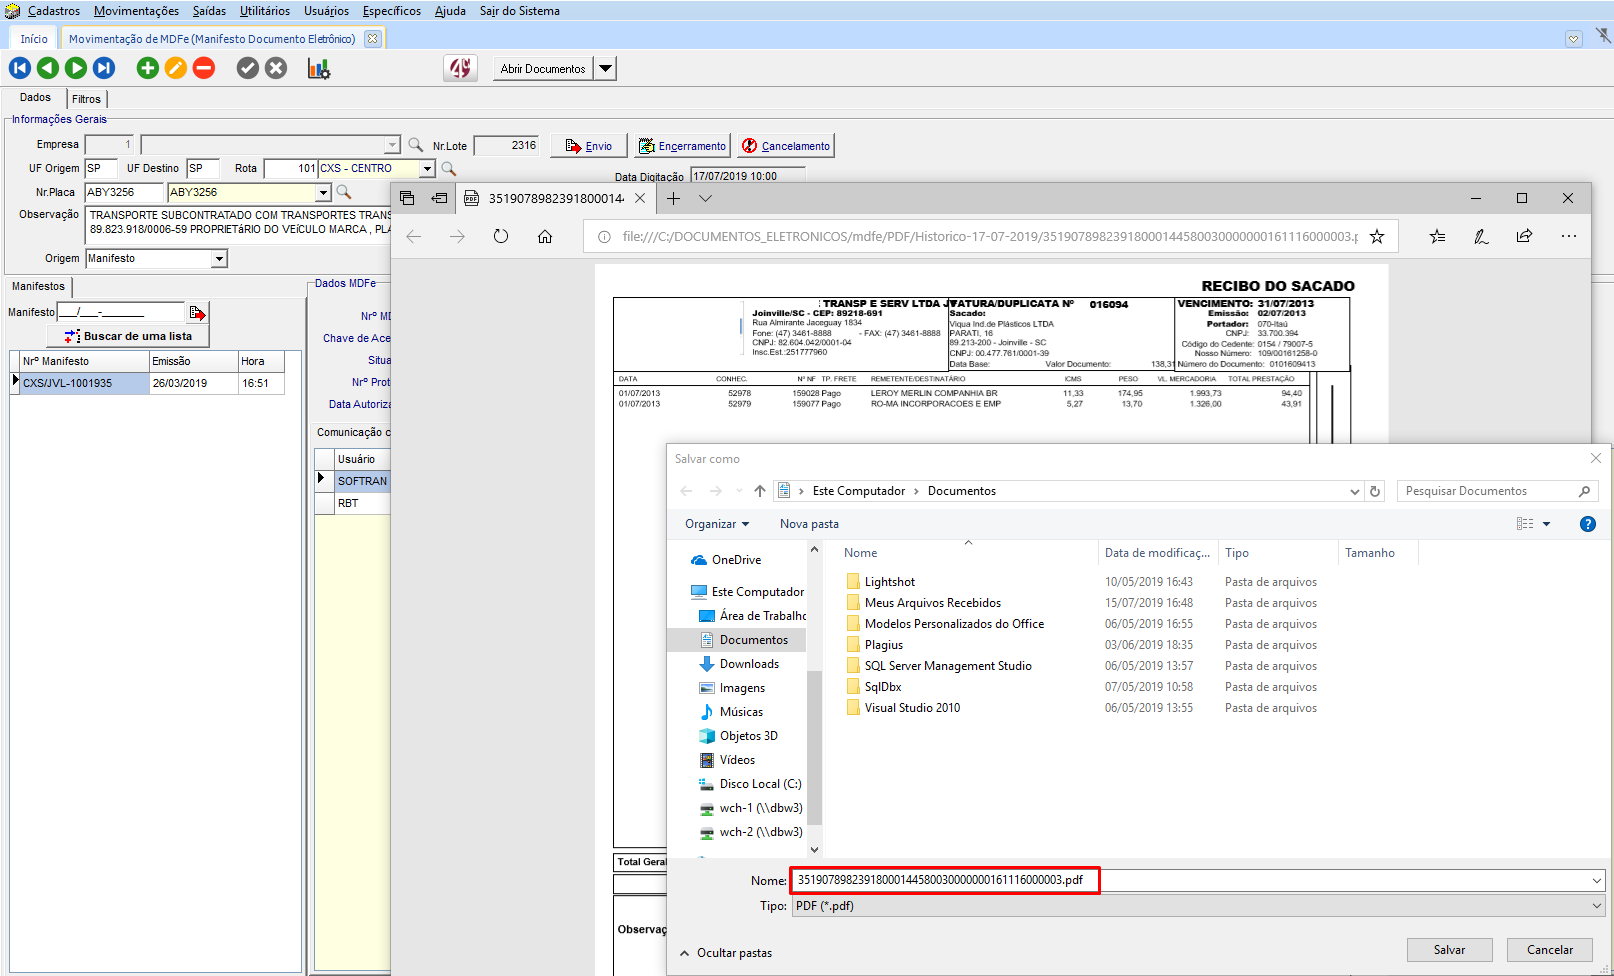Add the PDF page to favorites star
This screenshot has height=976, width=1614.
[1377, 237]
